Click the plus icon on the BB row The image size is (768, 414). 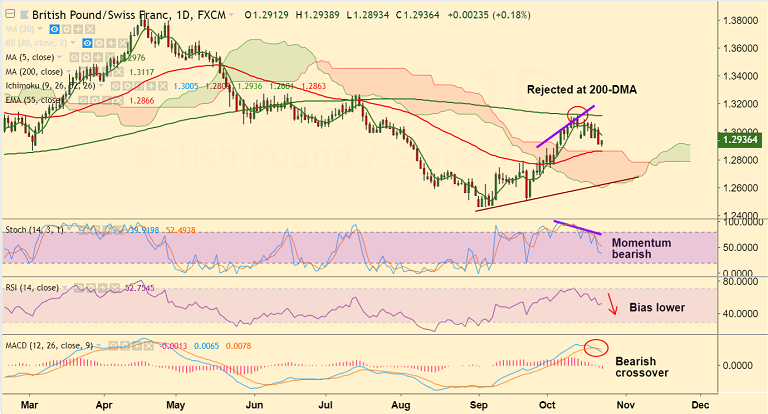click(111, 43)
